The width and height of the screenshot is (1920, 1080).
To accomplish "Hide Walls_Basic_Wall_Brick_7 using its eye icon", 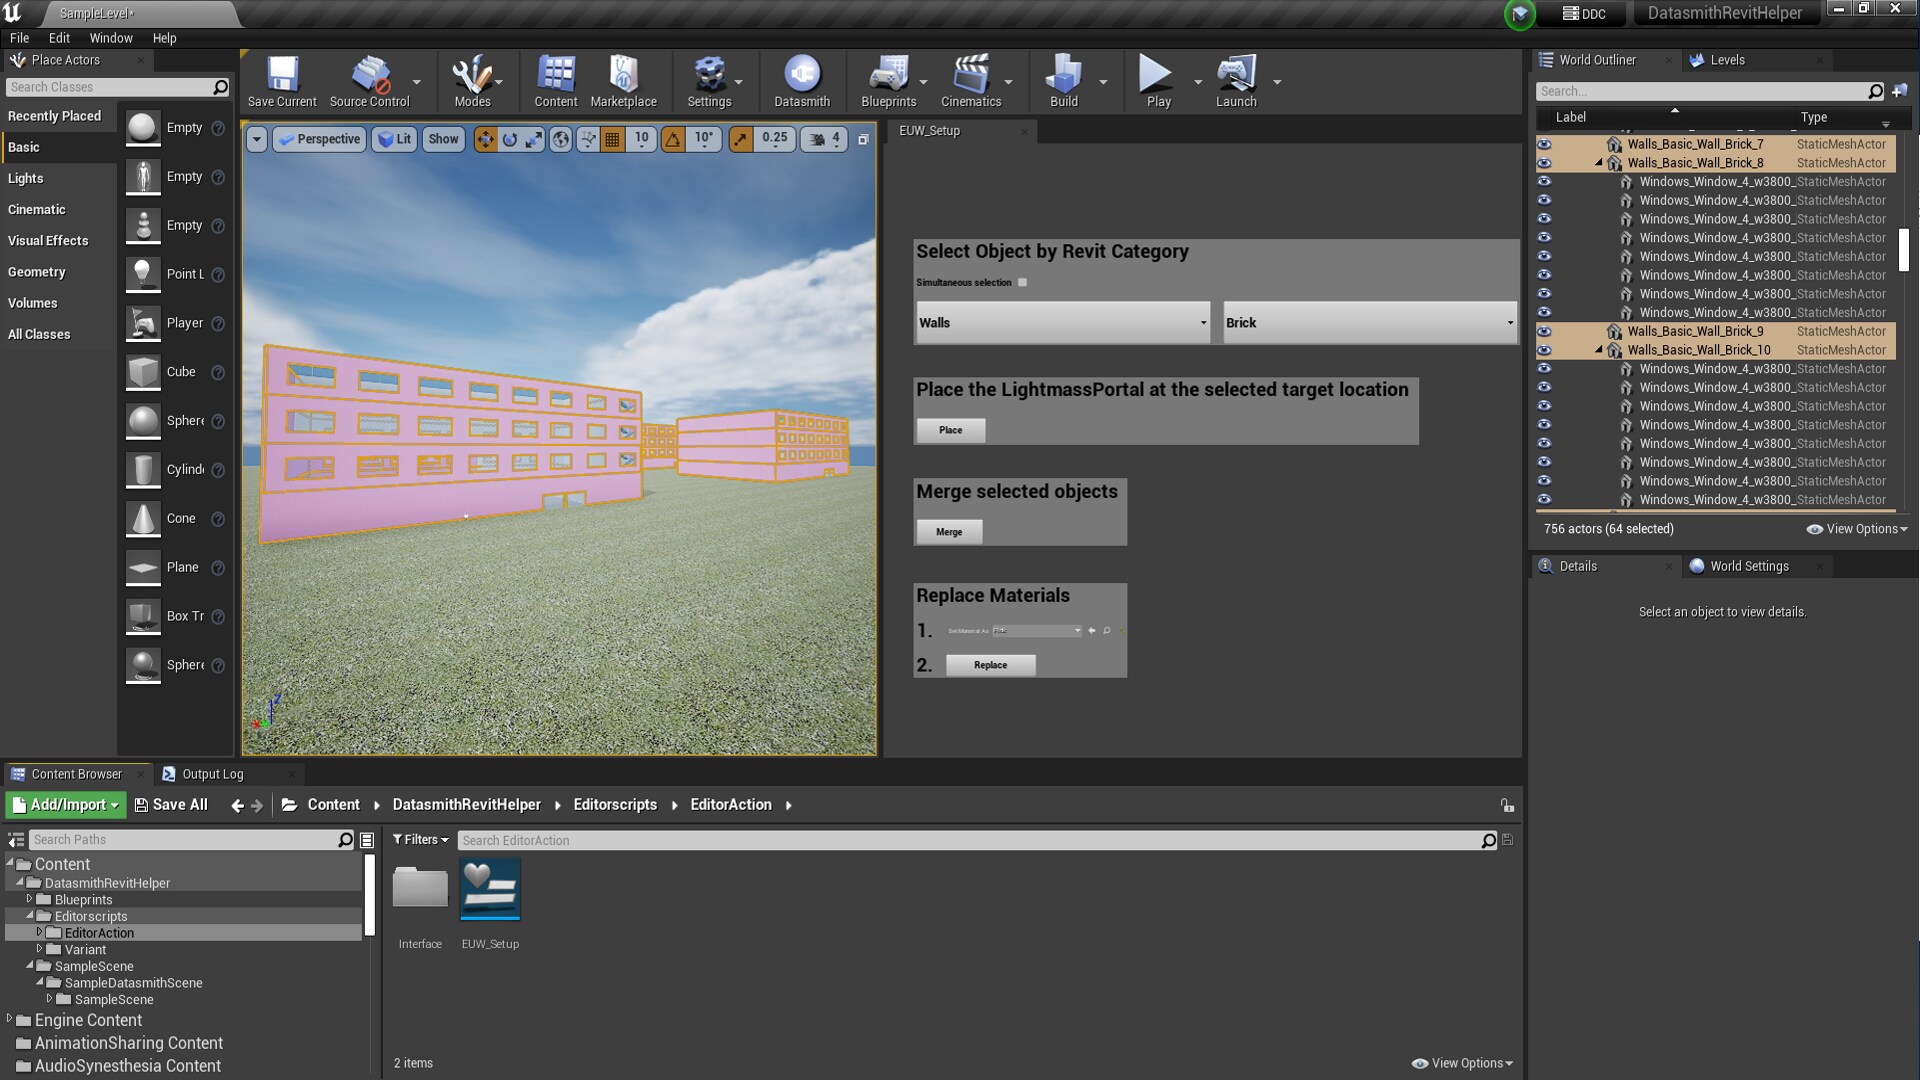I will click(x=1544, y=144).
